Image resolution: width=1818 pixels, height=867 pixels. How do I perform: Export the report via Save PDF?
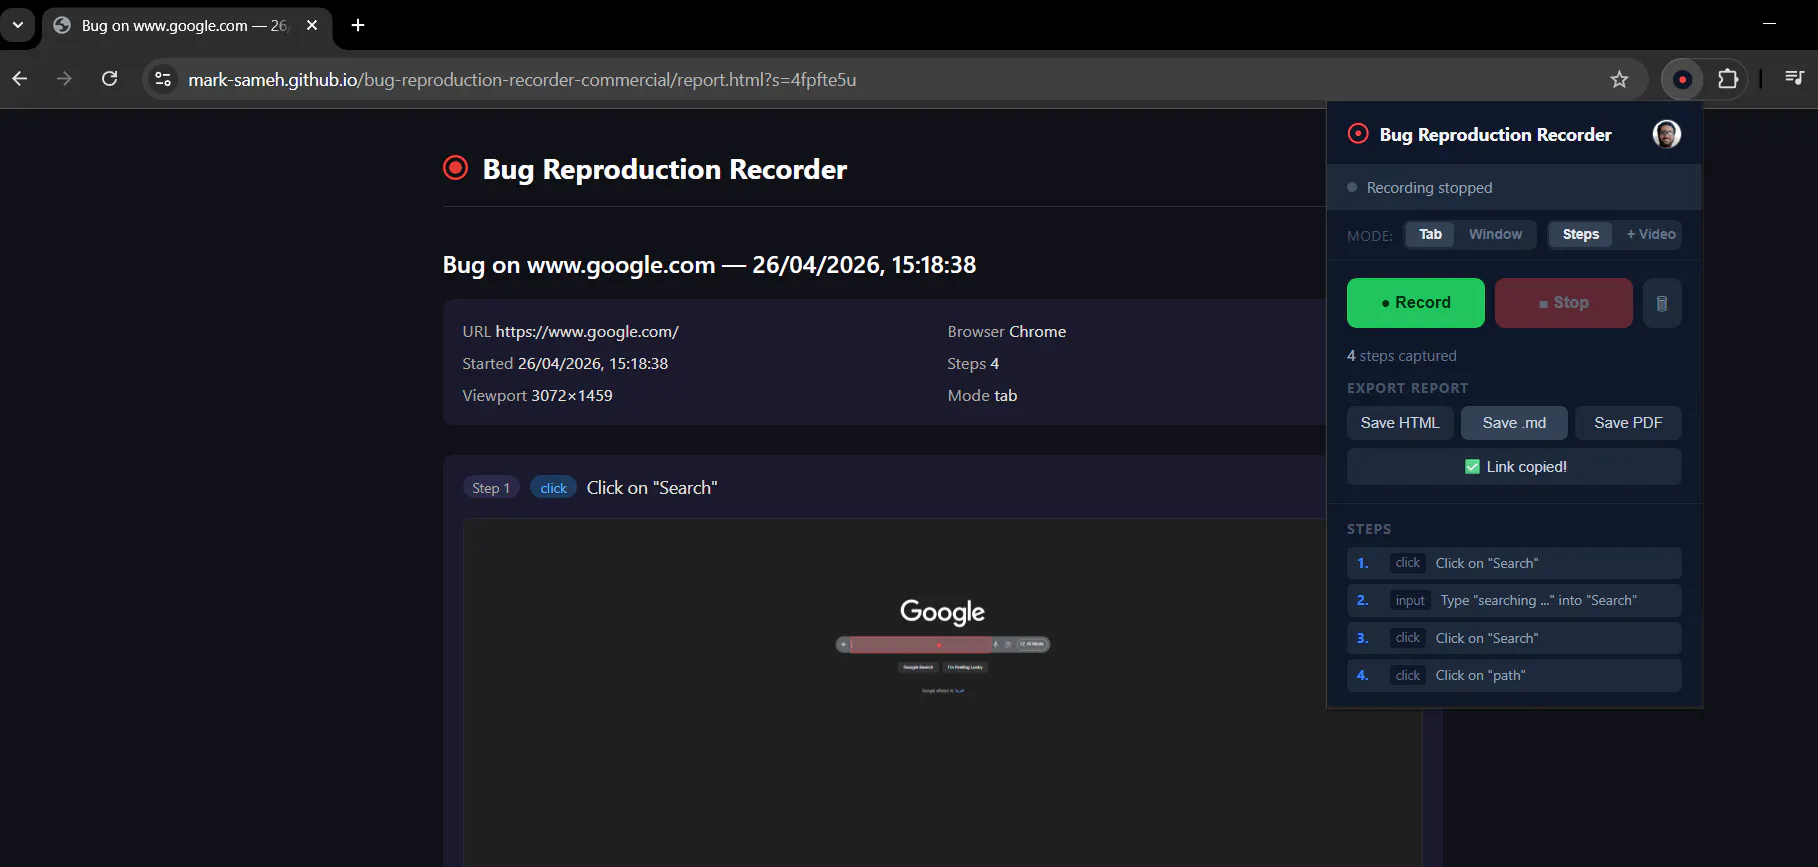(1628, 423)
